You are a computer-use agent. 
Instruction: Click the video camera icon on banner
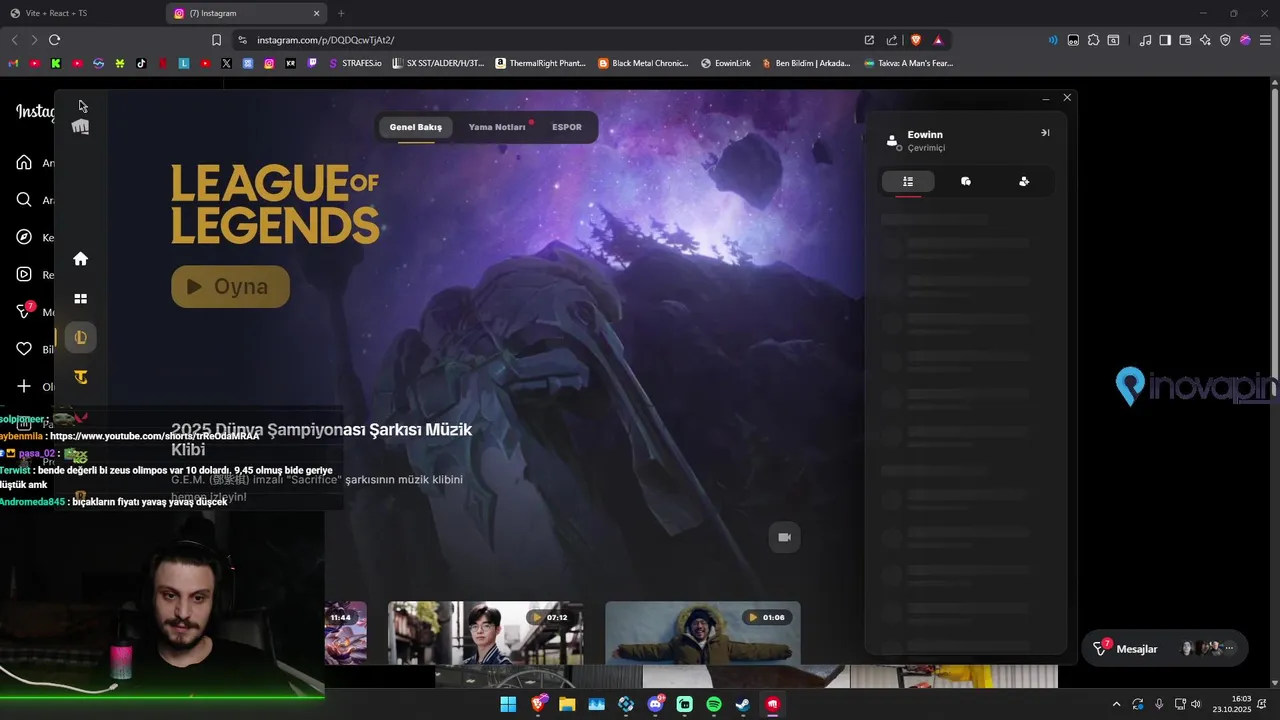[x=784, y=537]
